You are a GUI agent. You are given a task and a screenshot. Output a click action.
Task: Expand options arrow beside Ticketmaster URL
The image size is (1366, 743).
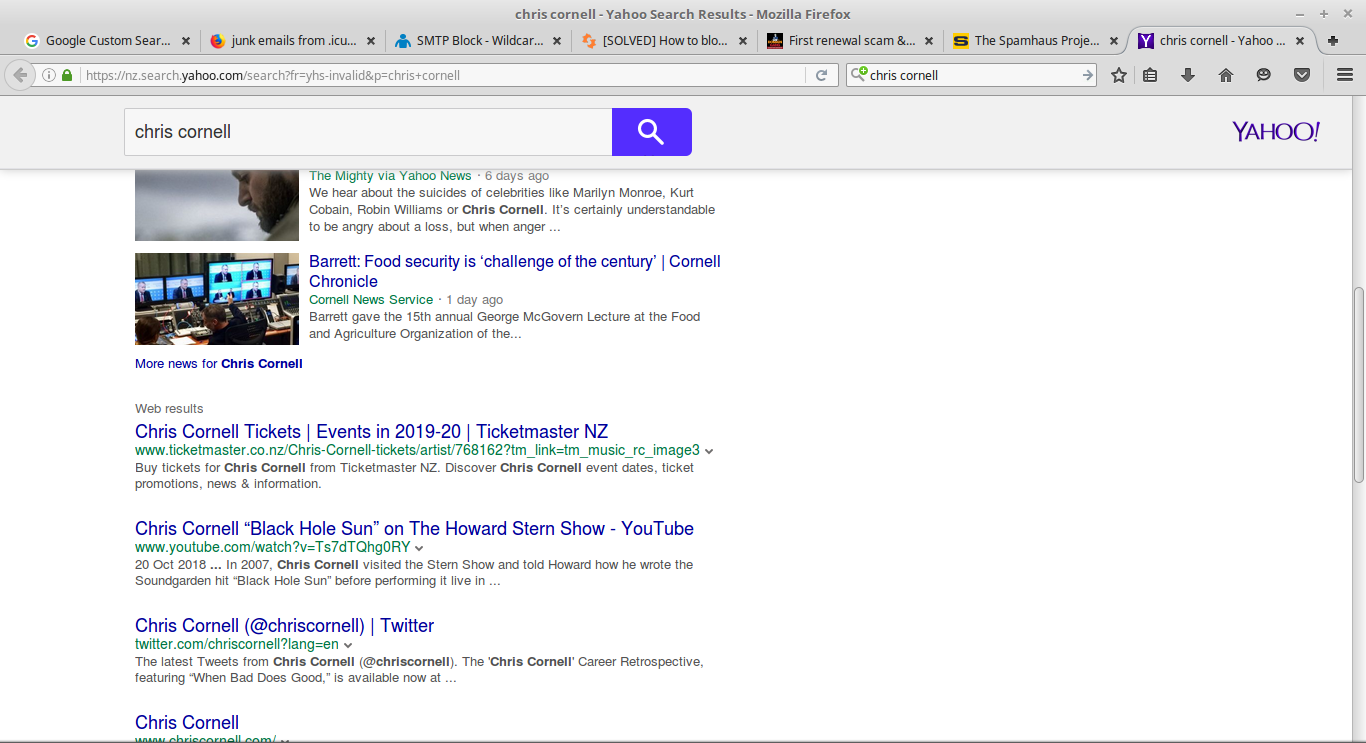pyautogui.click(x=709, y=451)
